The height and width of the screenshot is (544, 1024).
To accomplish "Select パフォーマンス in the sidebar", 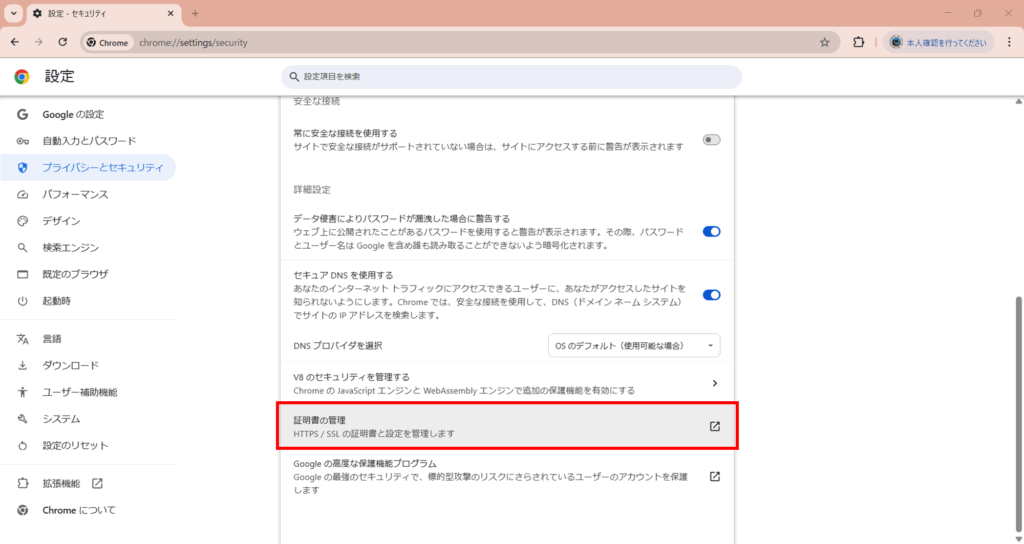I will 75,194.
